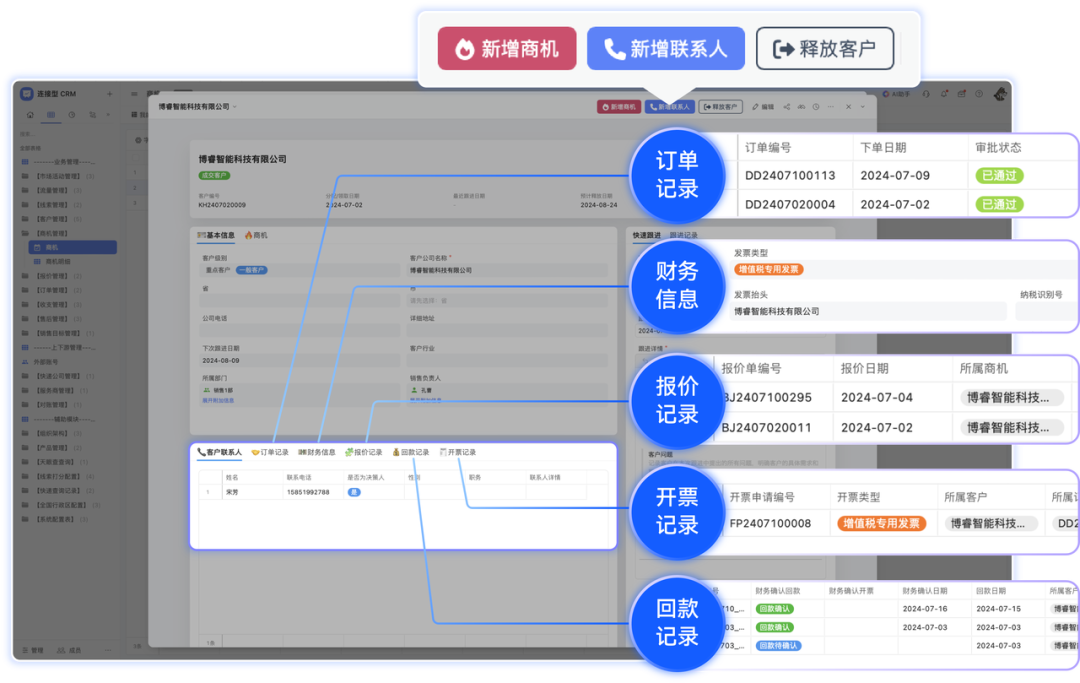Switch to the 回款记录 tab
1080x683 pixels.
coord(410,452)
